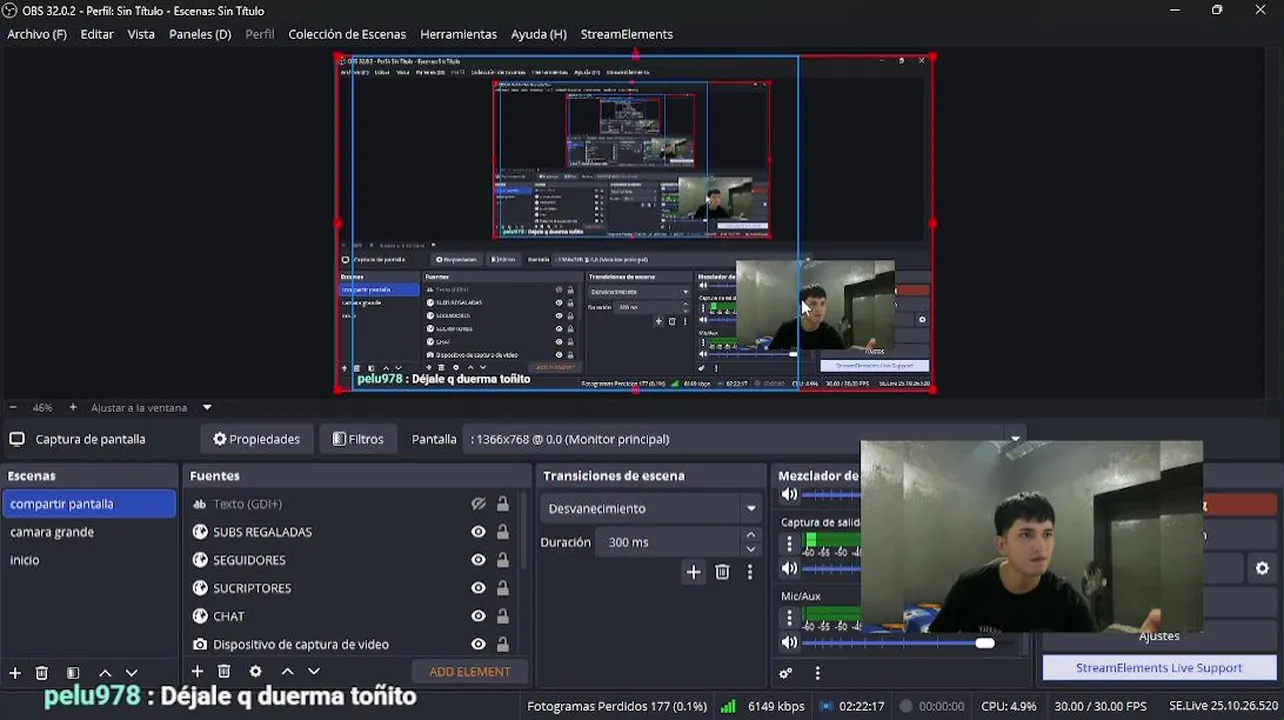The height and width of the screenshot is (720, 1284).
Task: Mute Mic/Aux with its speaker icon
Action: click(x=789, y=642)
